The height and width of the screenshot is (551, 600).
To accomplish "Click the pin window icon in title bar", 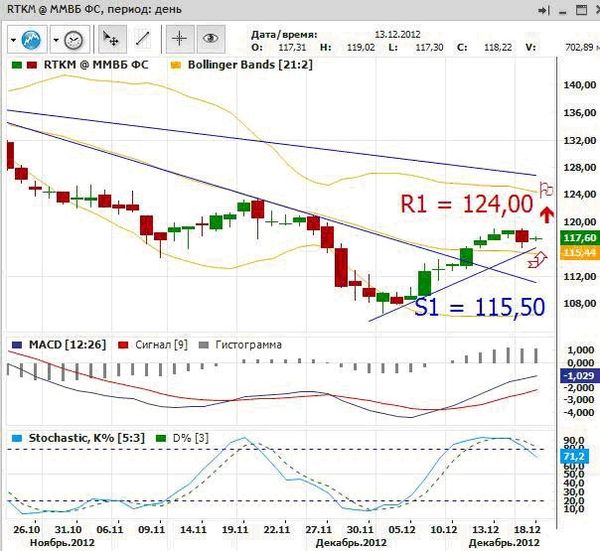I will tap(544, 10).
